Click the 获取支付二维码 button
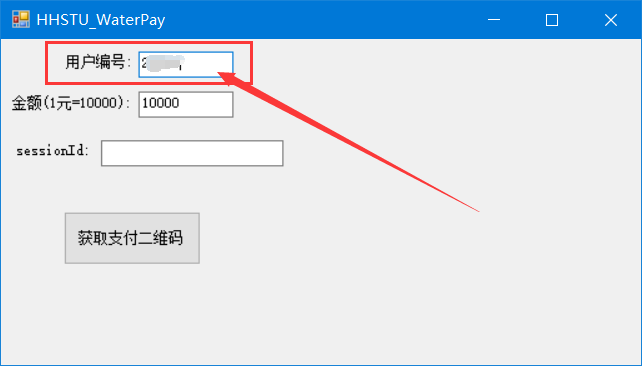The width and height of the screenshot is (642, 366). click(x=132, y=238)
